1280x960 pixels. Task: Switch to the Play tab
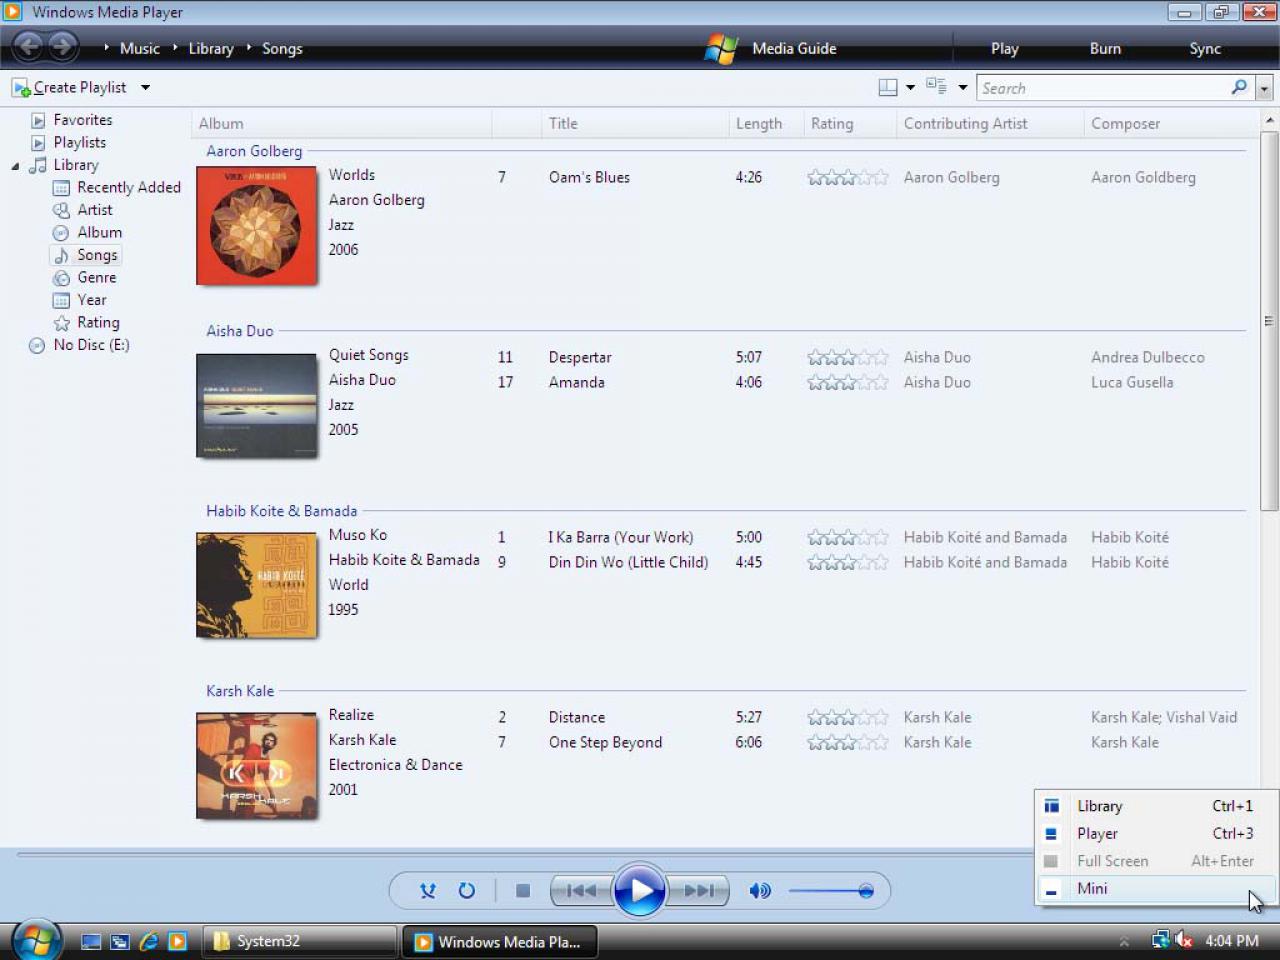point(1005,48)
